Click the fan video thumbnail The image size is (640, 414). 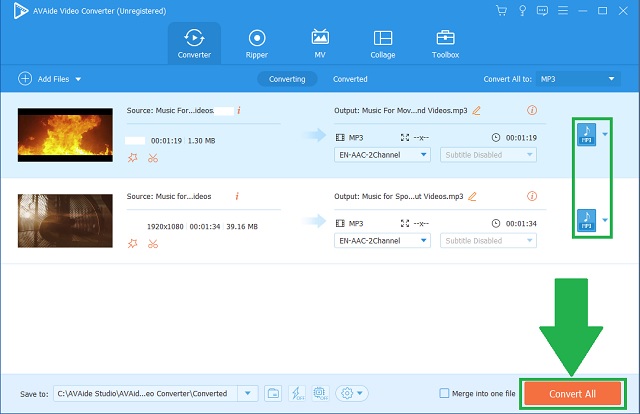65,221
